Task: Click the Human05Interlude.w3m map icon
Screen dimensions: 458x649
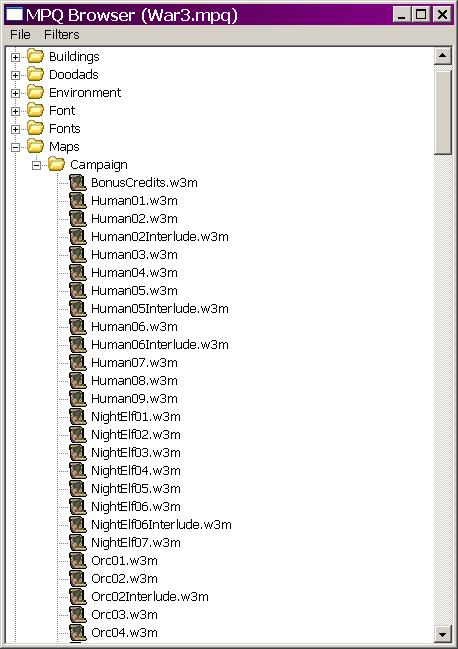Action: (78, 309)
